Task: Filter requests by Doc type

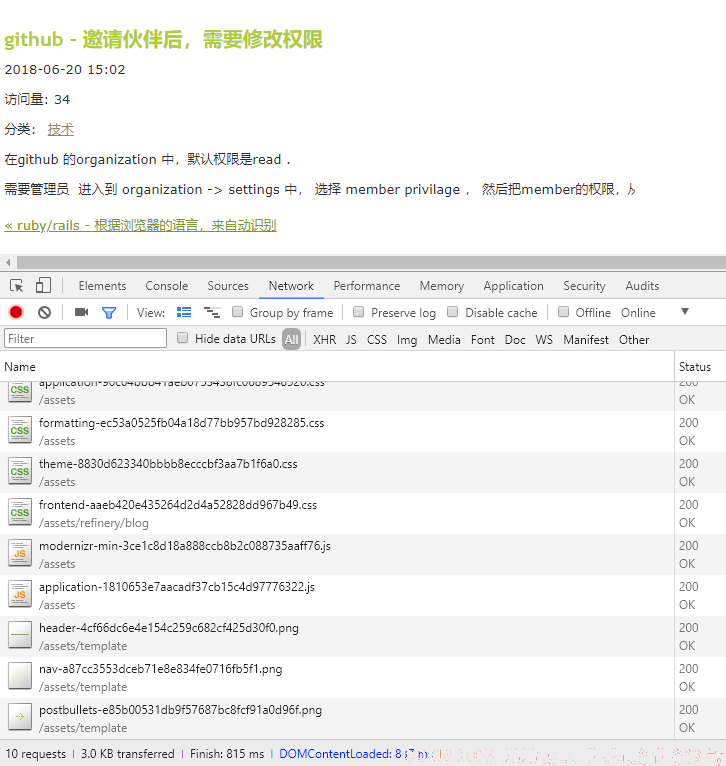Action: click(515, 340)
